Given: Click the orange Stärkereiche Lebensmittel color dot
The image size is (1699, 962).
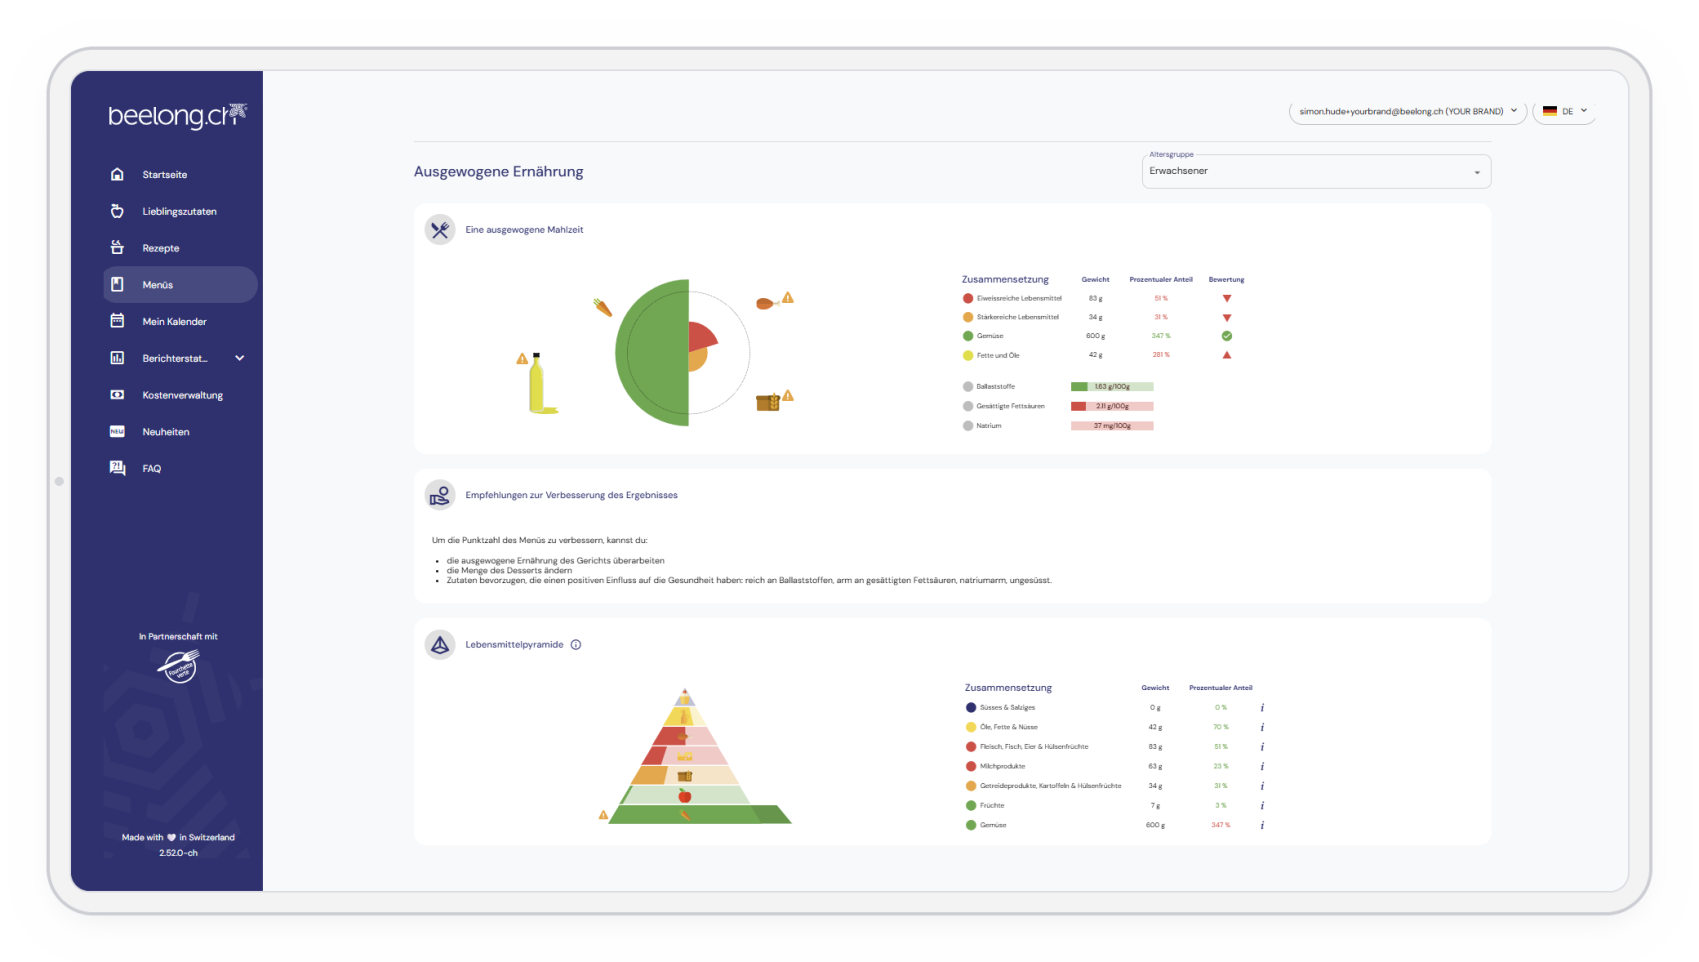Looking at the screenshot, I should tap(968, 317).
